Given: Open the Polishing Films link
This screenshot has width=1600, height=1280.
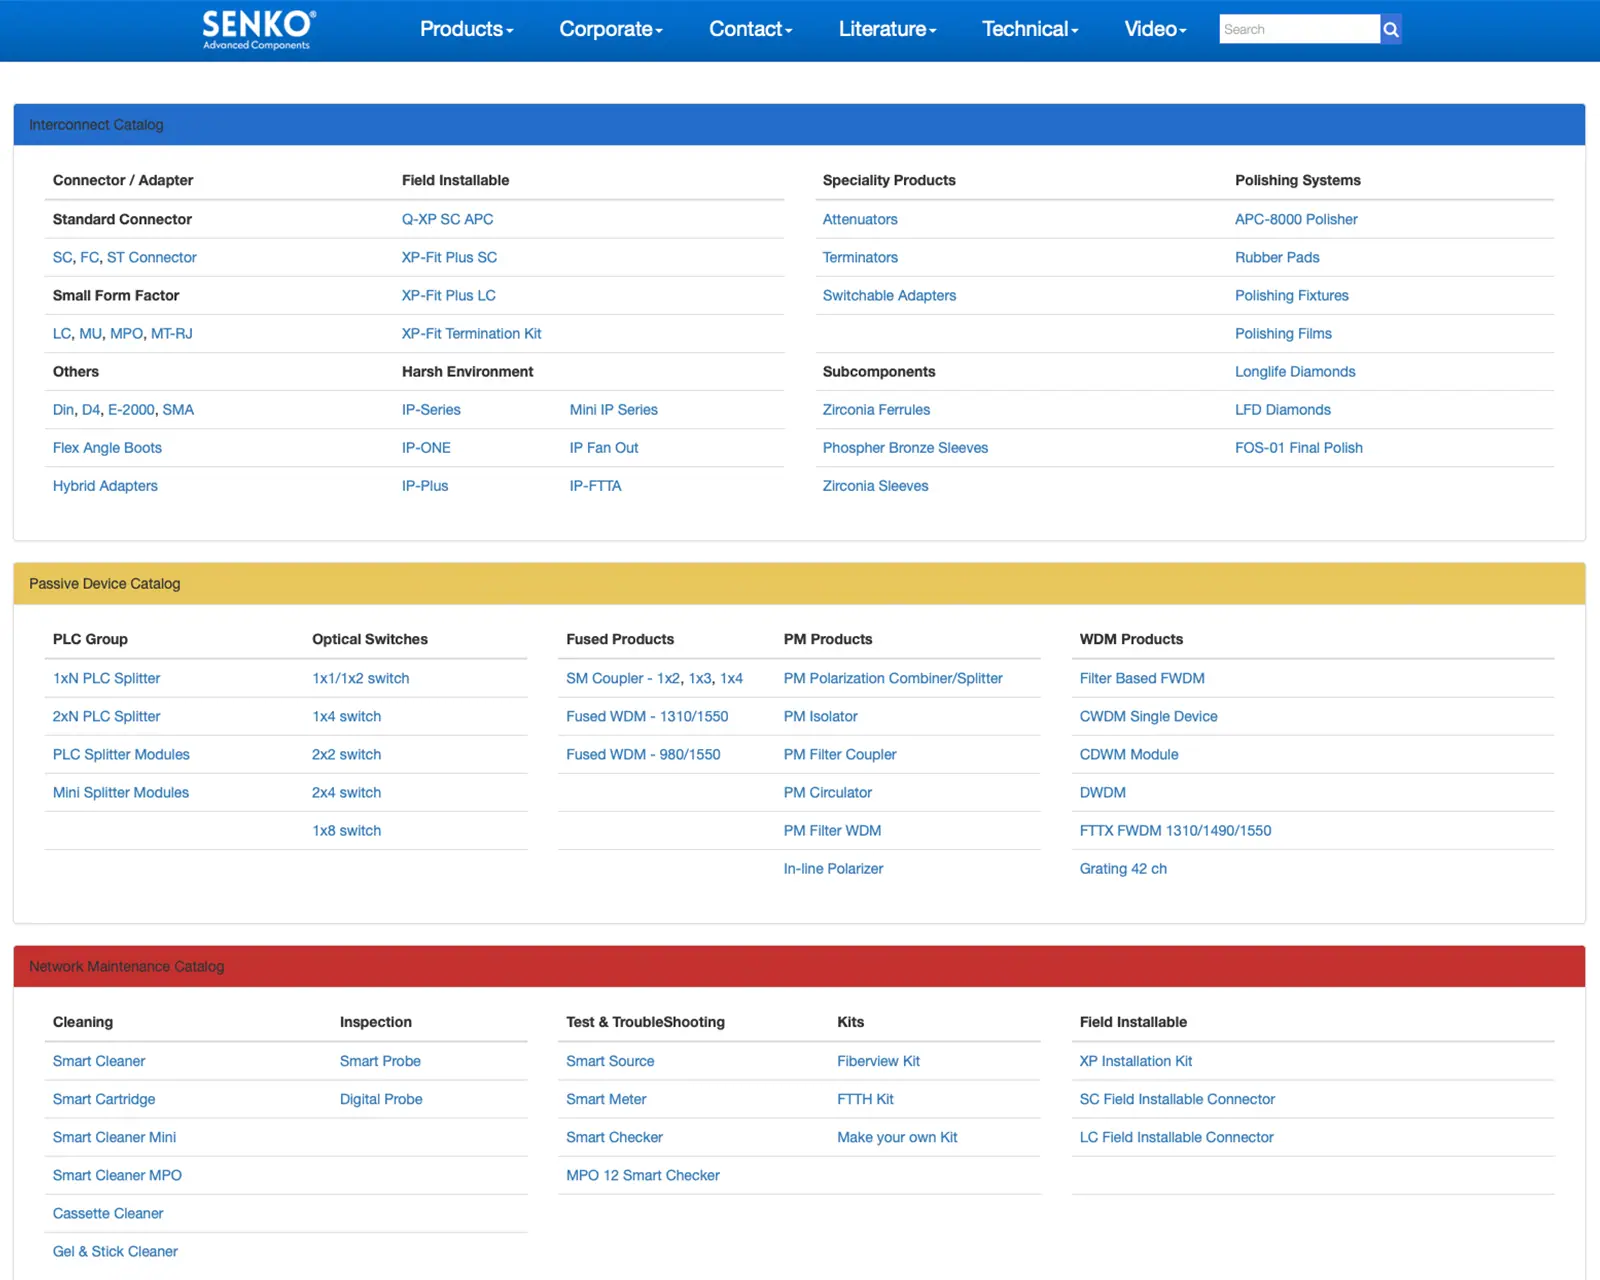Looking at the screenshot, I should [1283, 333].
